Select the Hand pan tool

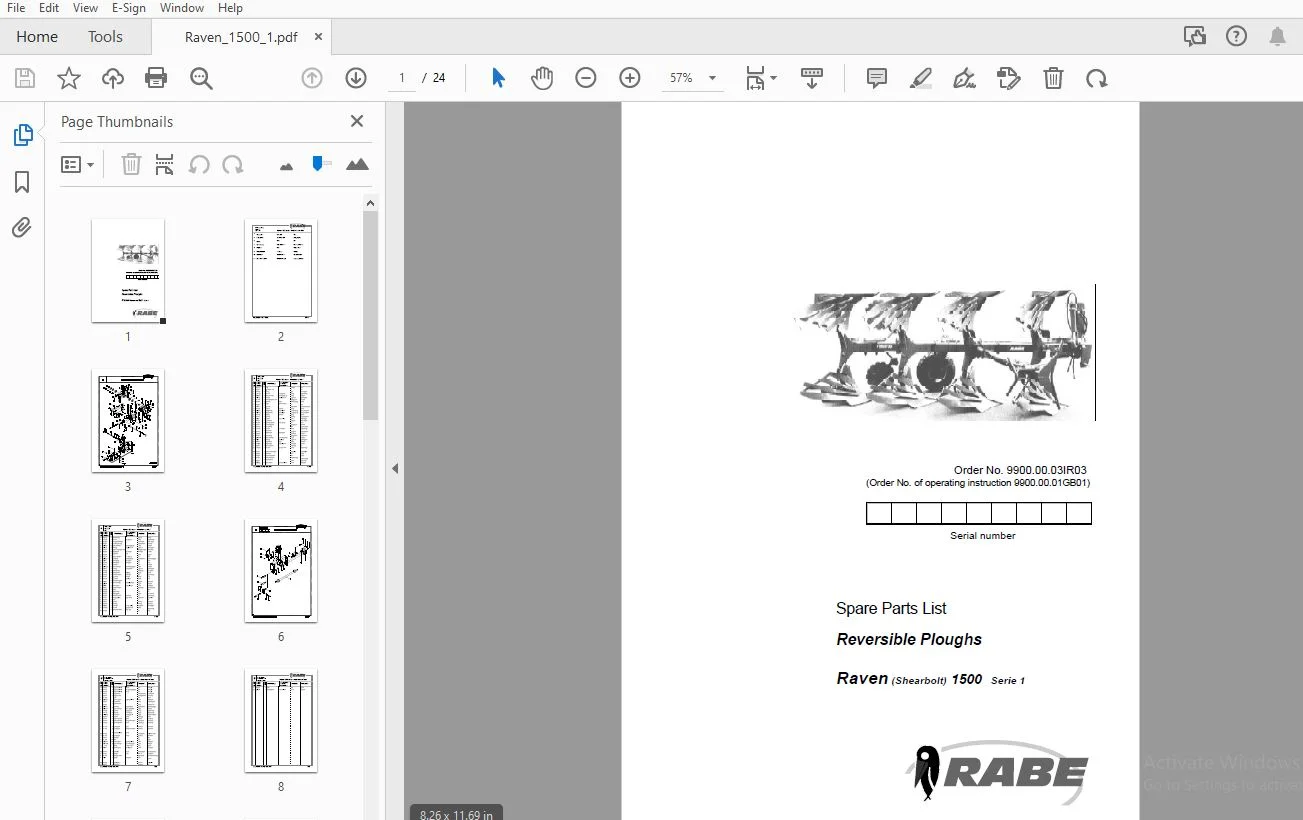[x=542, y=78]
